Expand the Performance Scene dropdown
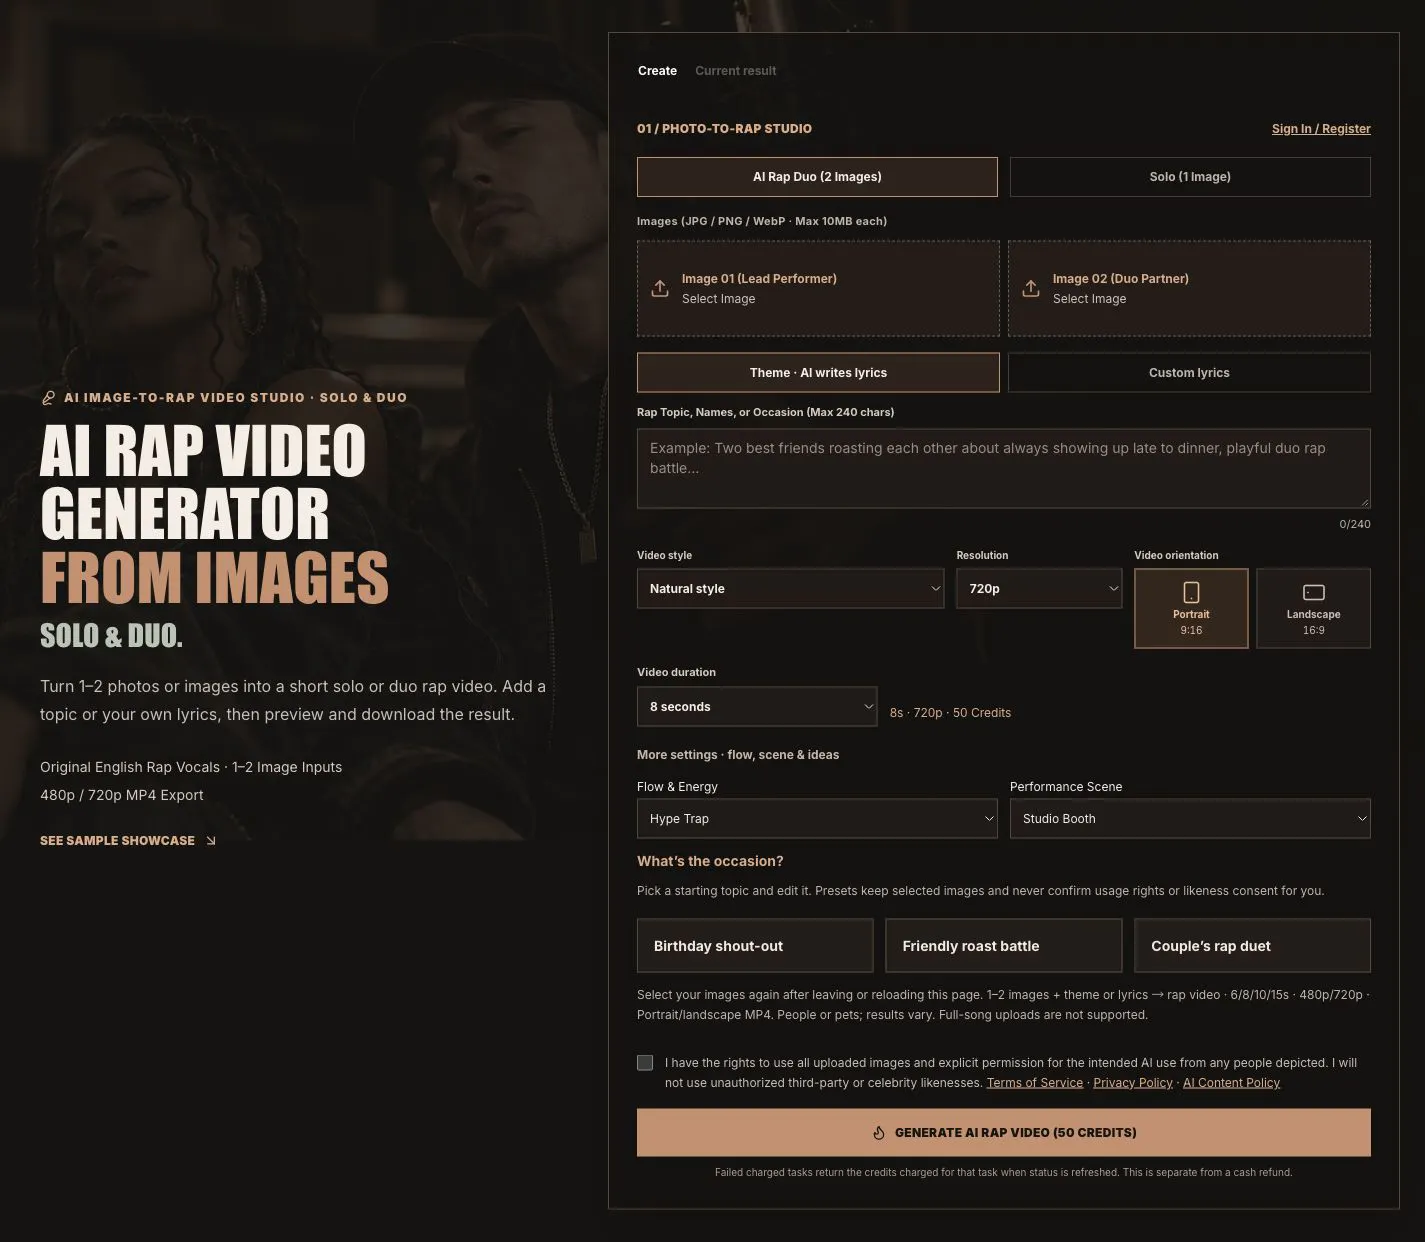1425x1242 pixels. 1190,819
